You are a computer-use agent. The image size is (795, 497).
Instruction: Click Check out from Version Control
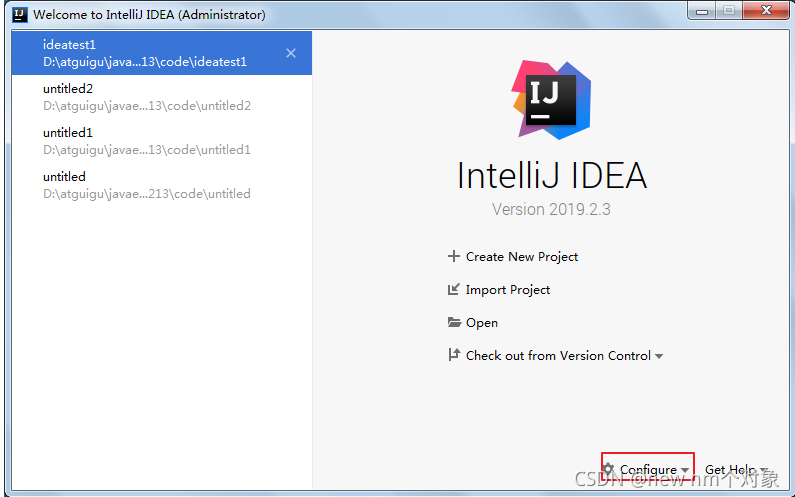[558, 356]
